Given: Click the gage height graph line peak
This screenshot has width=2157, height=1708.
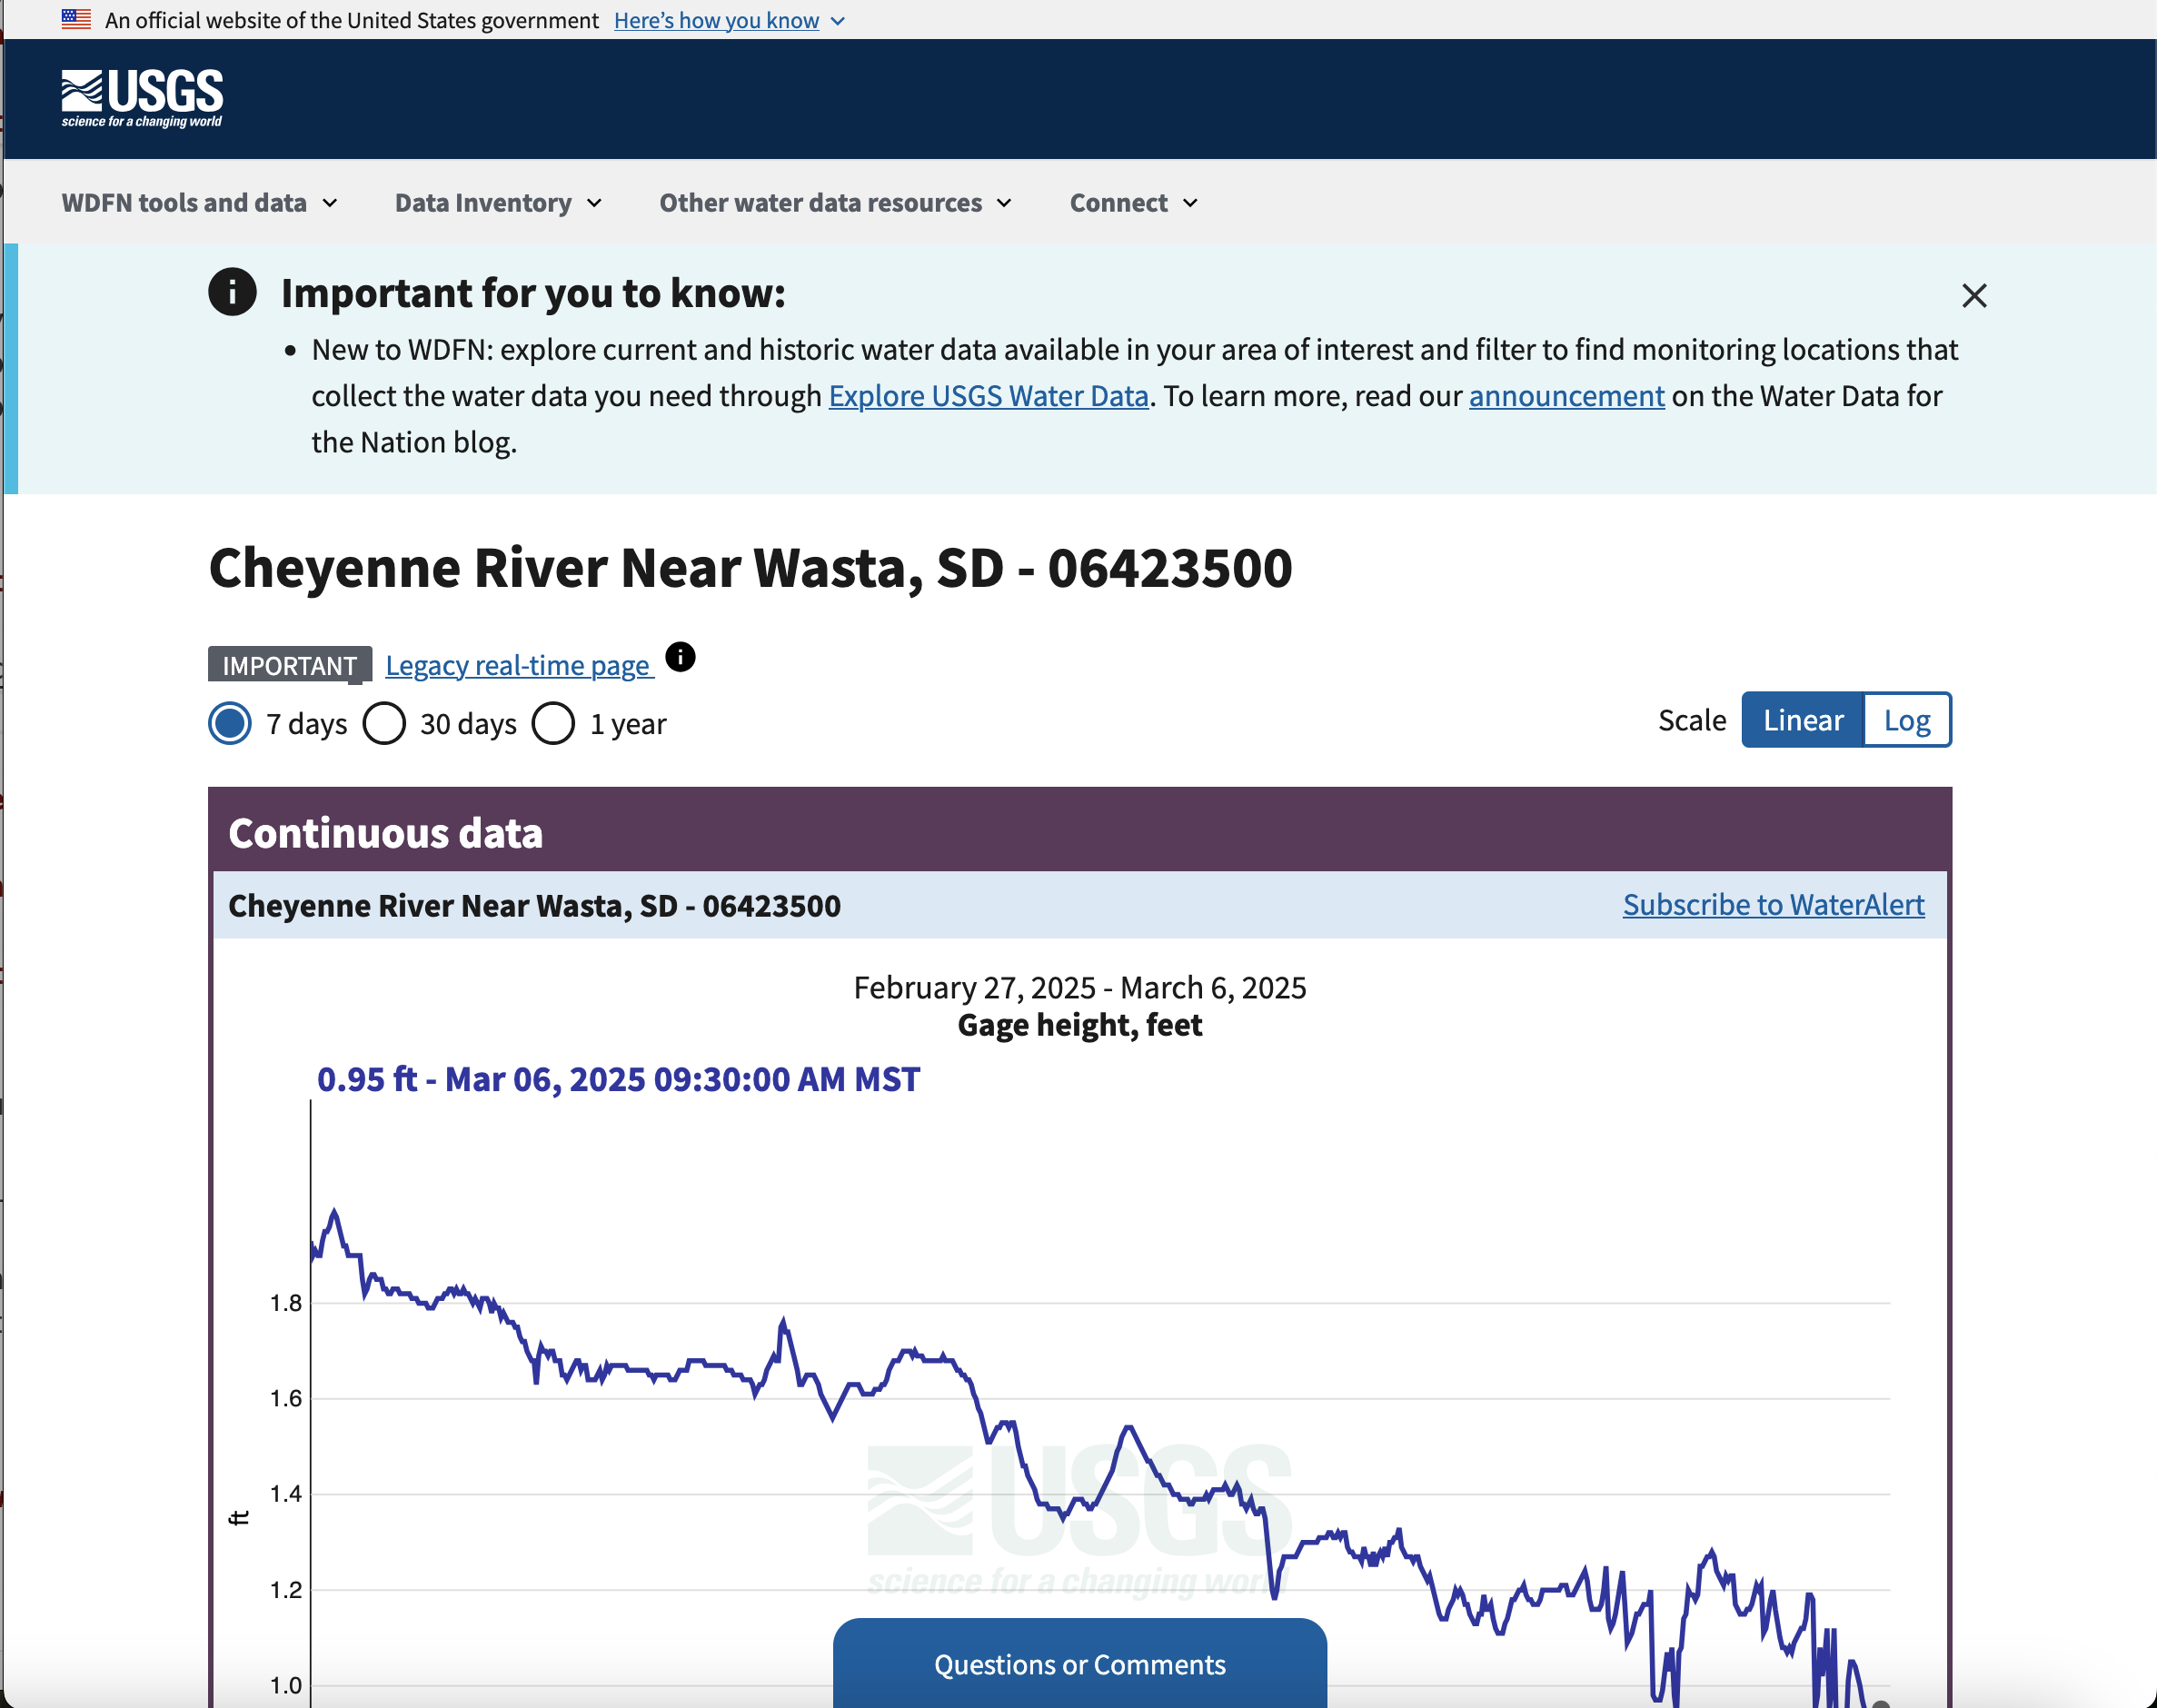Looking at the screenshot, I should click(335, 1212).
